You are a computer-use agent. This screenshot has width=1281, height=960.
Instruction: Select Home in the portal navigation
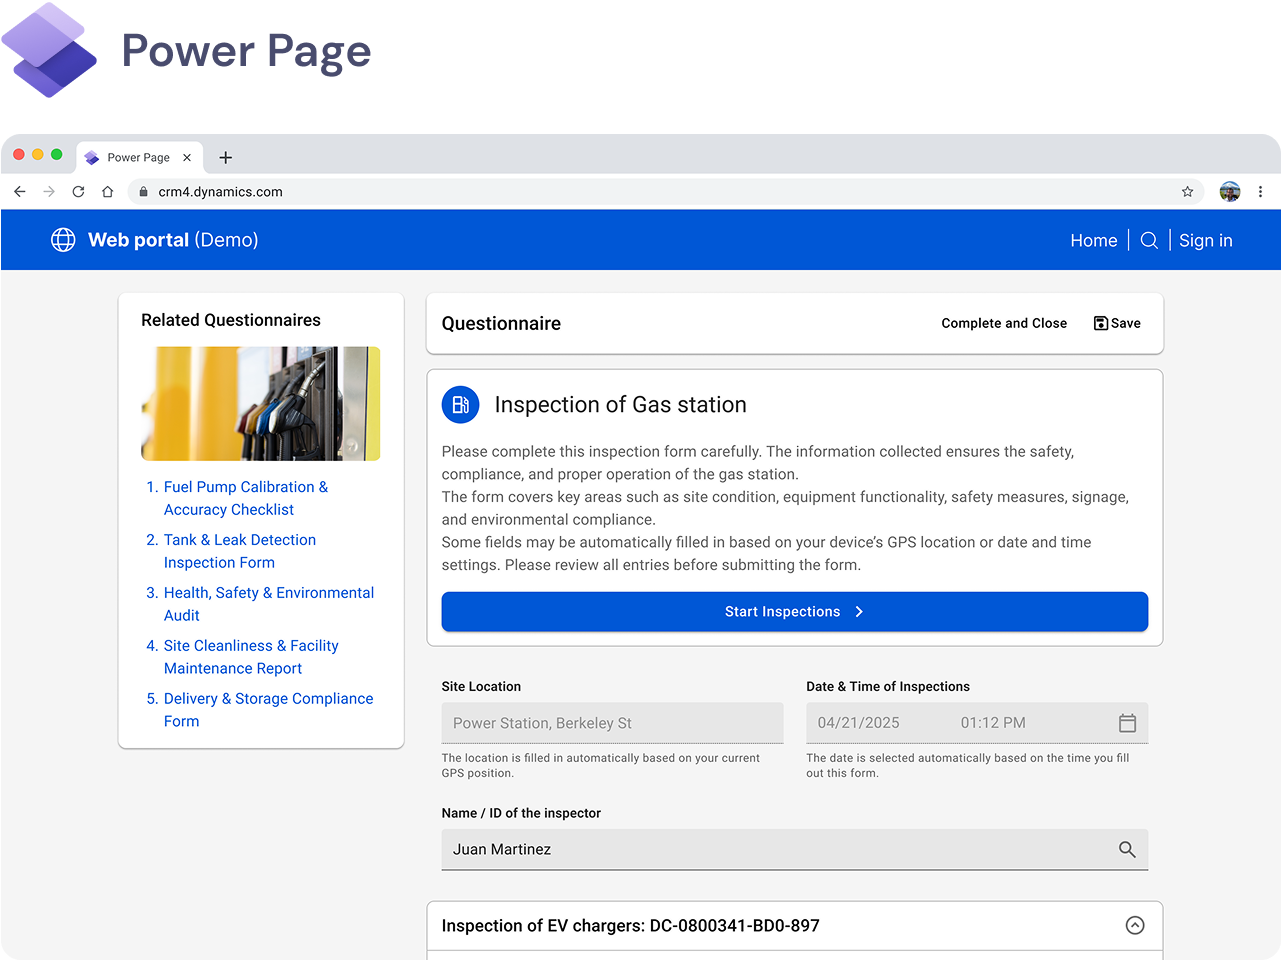click(x=1093, y=240)
